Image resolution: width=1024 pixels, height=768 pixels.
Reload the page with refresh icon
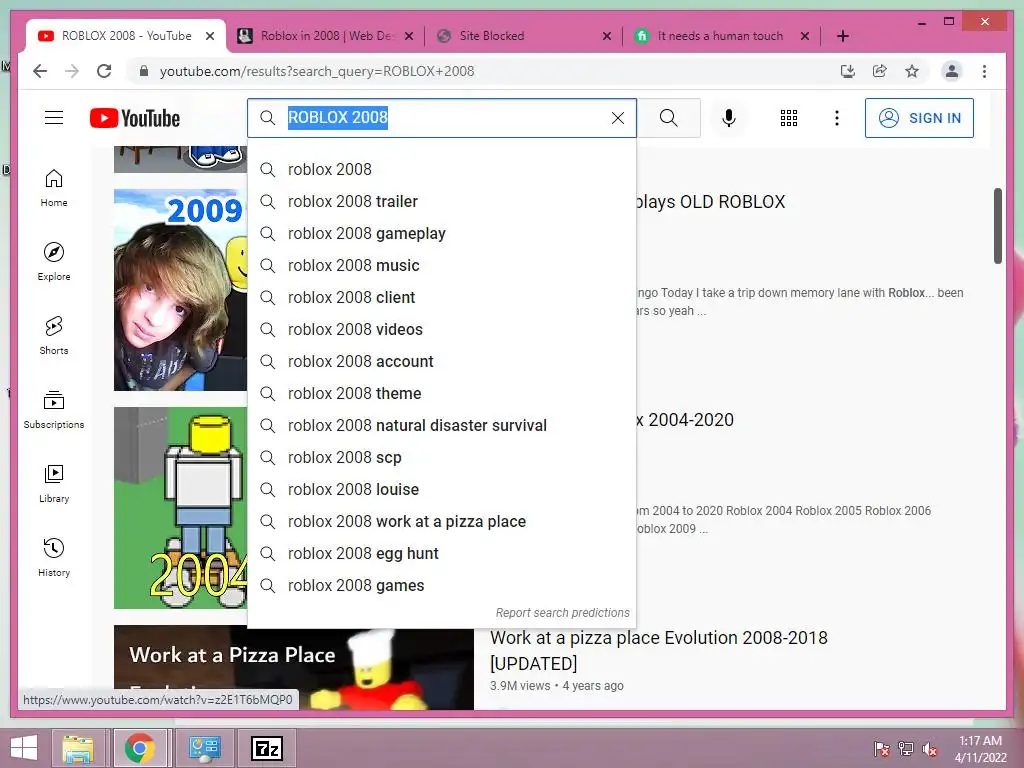point(104,71)
